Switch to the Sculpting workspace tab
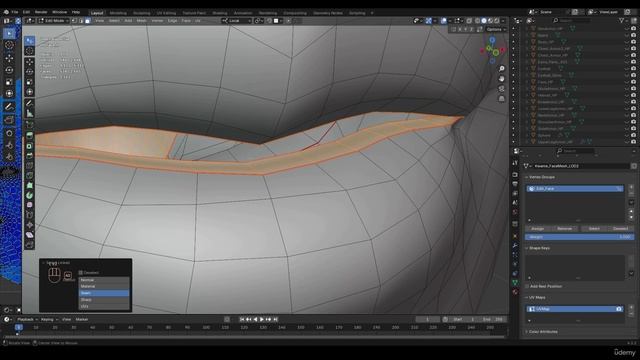The image size is (640, 360). 142,13
